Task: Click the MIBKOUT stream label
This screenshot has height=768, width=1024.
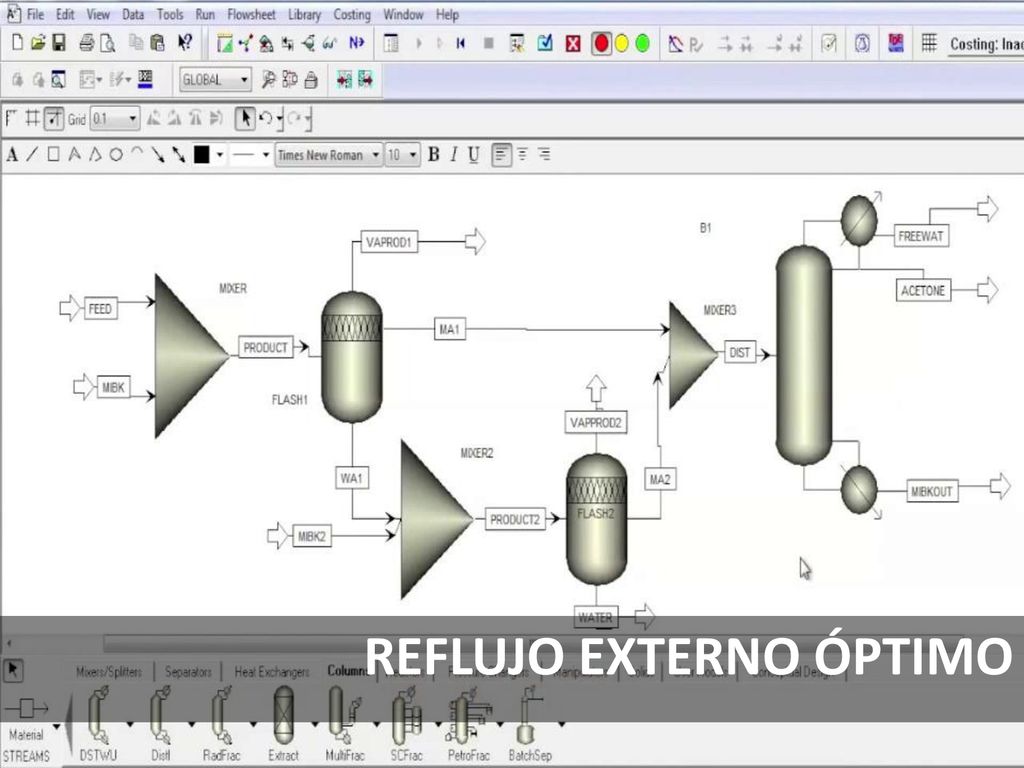Action: (932, 491)
